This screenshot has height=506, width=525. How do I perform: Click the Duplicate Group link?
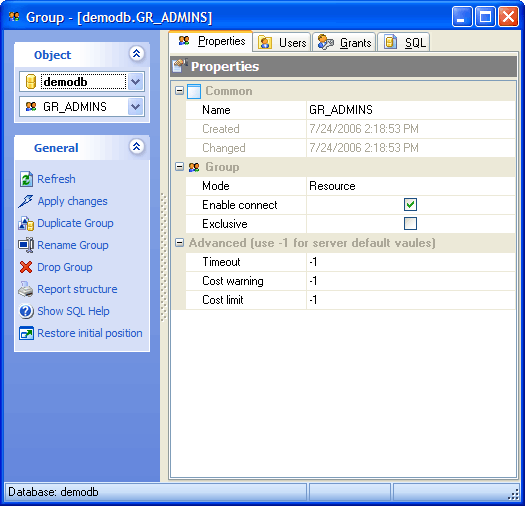[75, 223]
